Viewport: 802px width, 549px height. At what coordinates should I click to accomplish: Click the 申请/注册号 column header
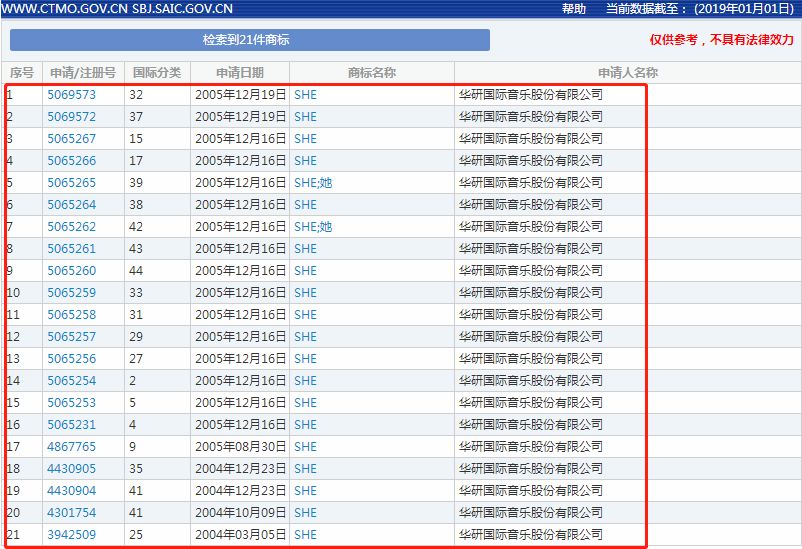[x=83, y=73]
